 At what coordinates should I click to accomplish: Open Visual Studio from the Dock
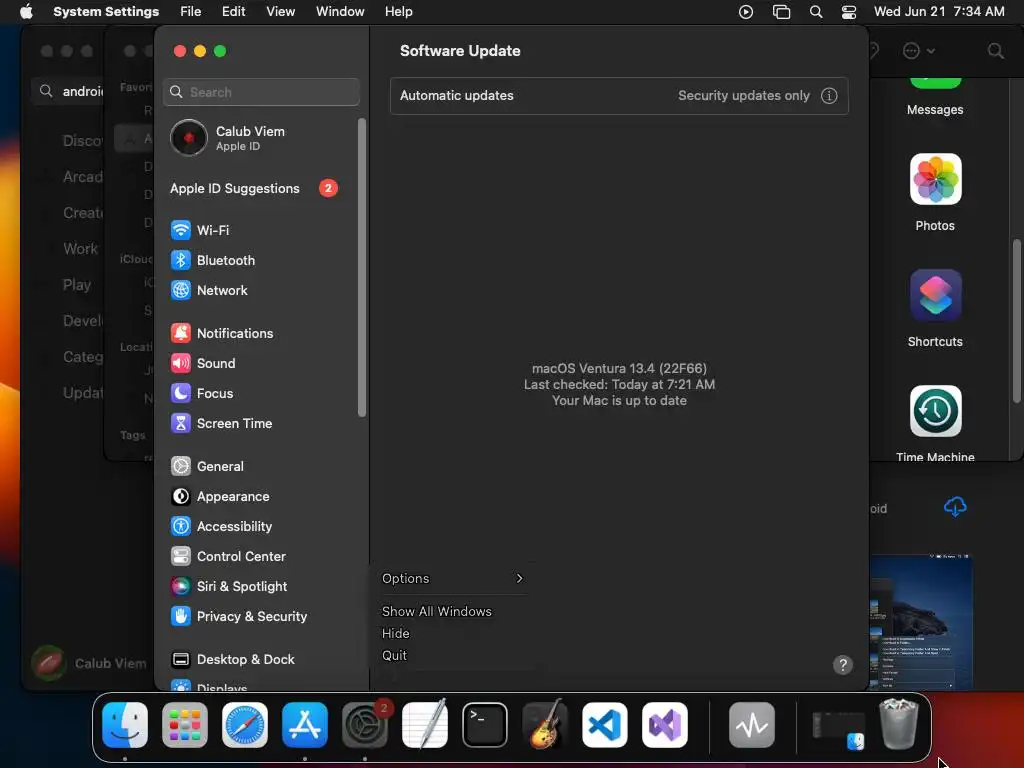tap(665, 725)
